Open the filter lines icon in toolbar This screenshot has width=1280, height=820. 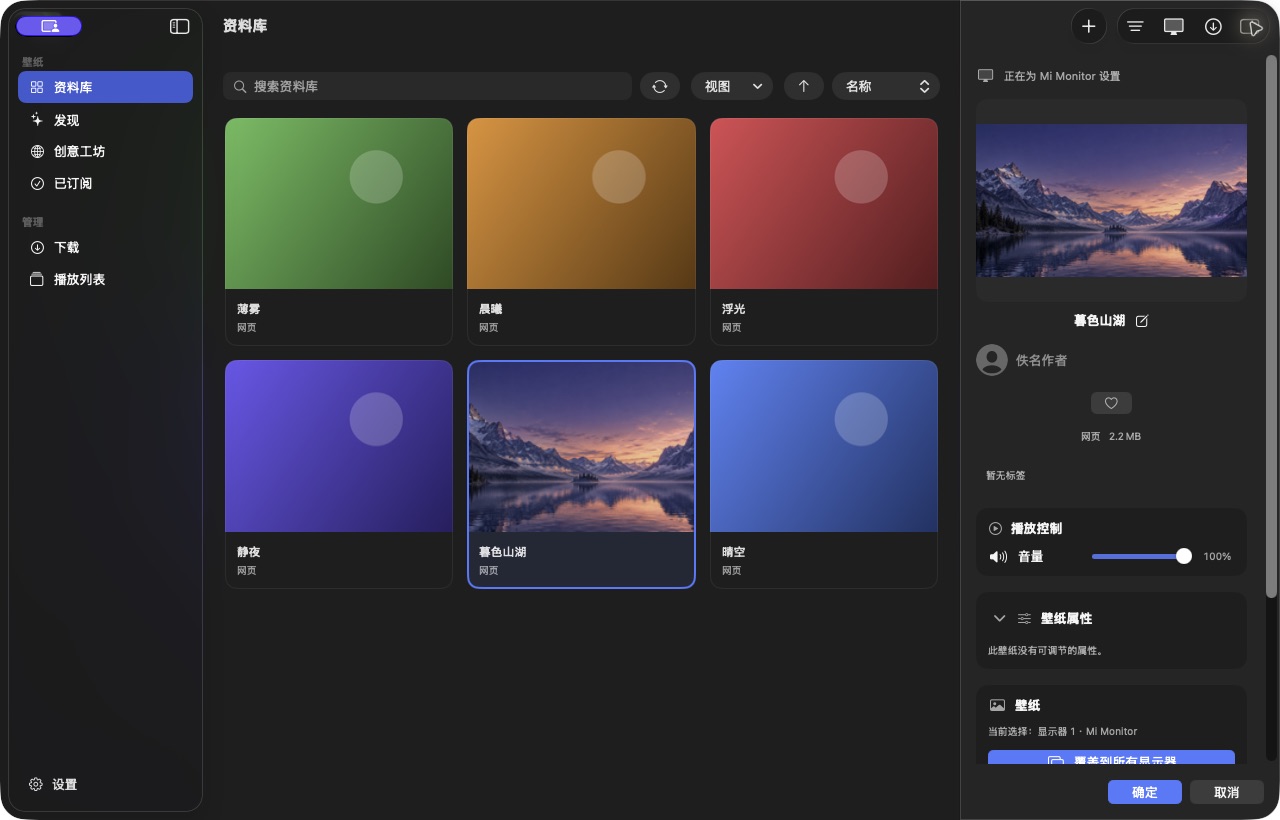tap(1135, 27)
